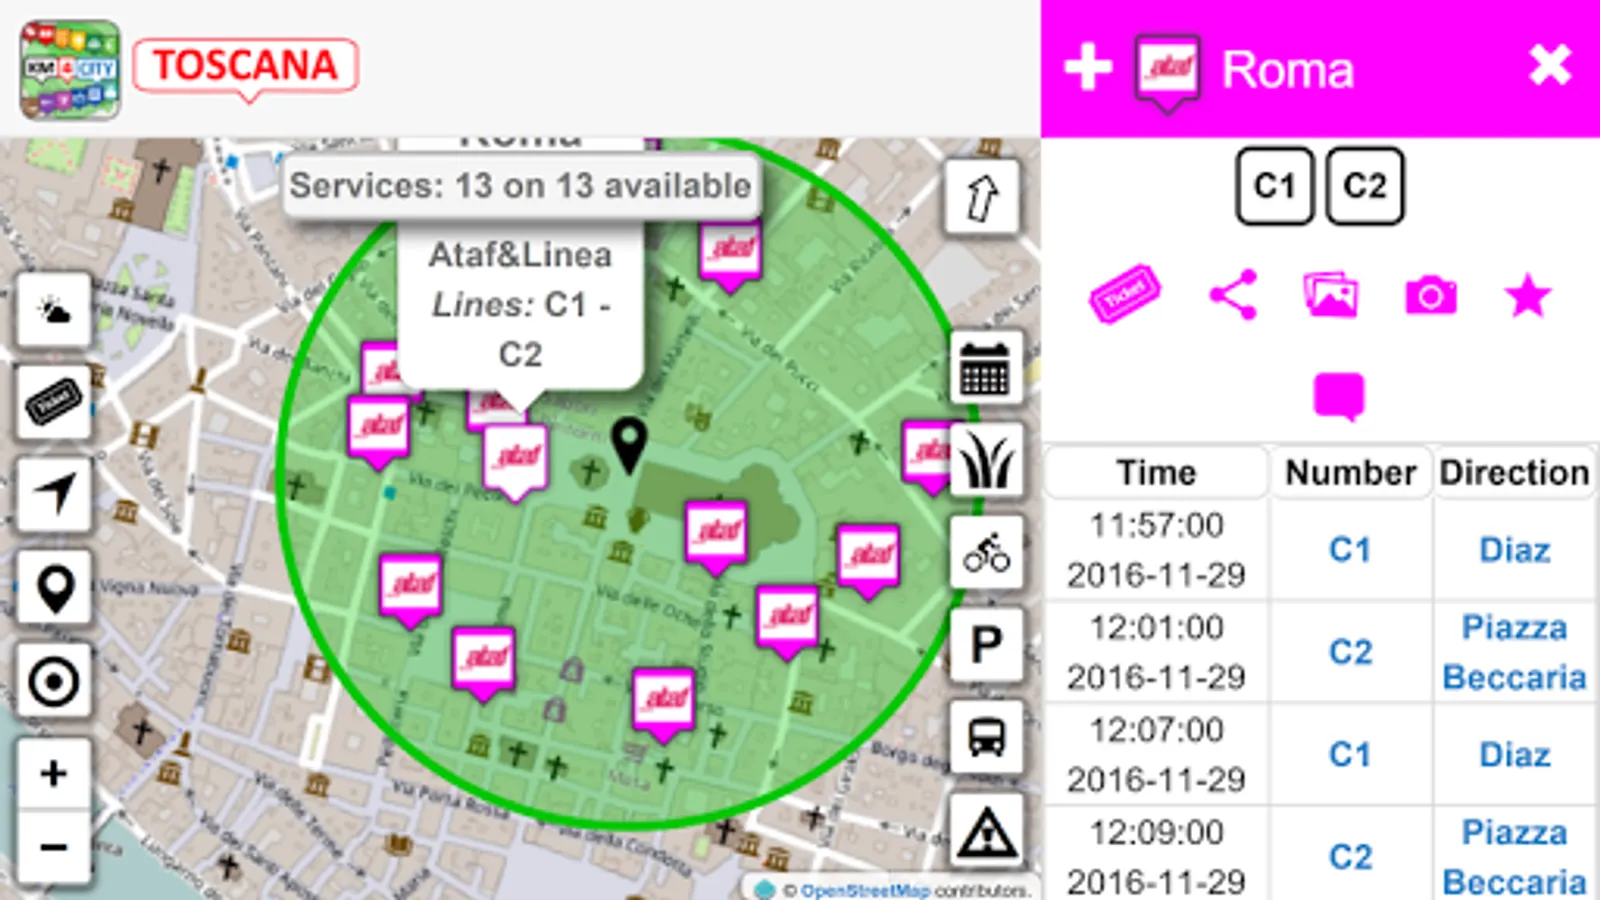The image size is (1600, 900).
Task: Open the weather forecast icon
Action: pyautogui.click(x=54, y=310)
